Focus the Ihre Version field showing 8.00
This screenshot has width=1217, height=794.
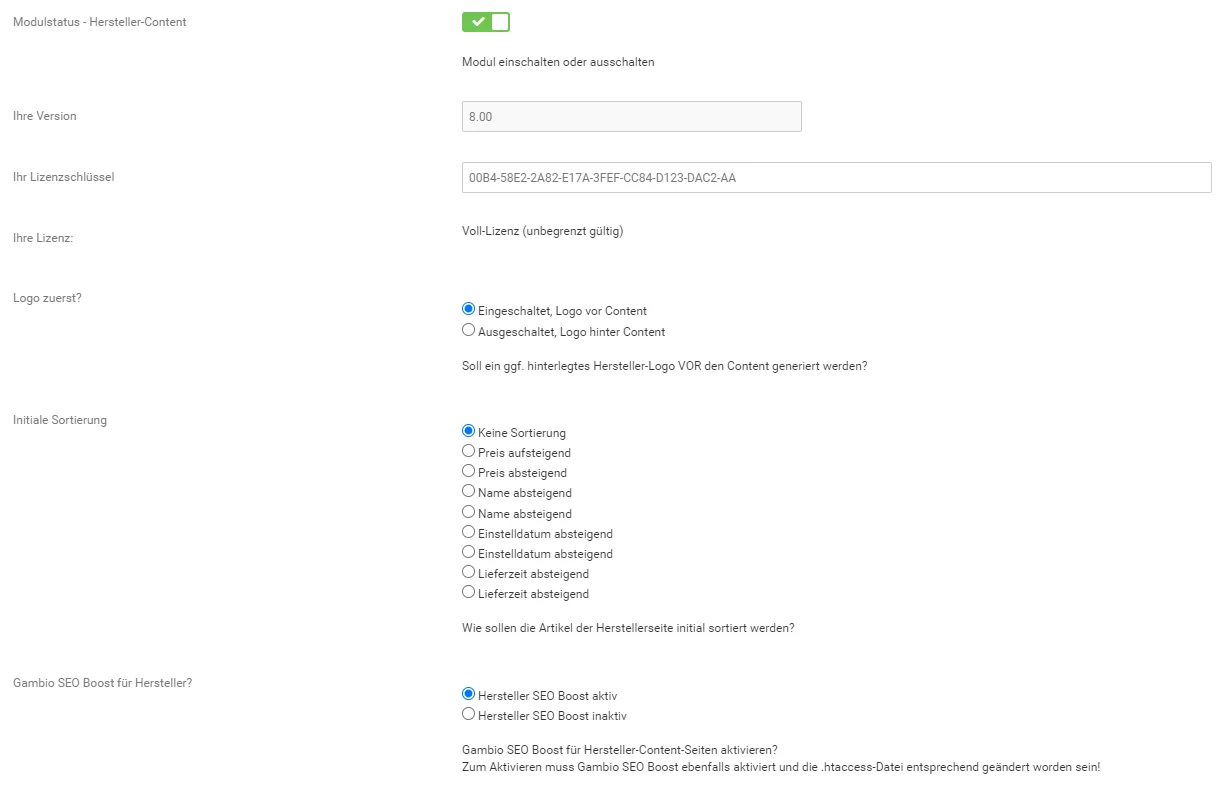coord(631,117)
